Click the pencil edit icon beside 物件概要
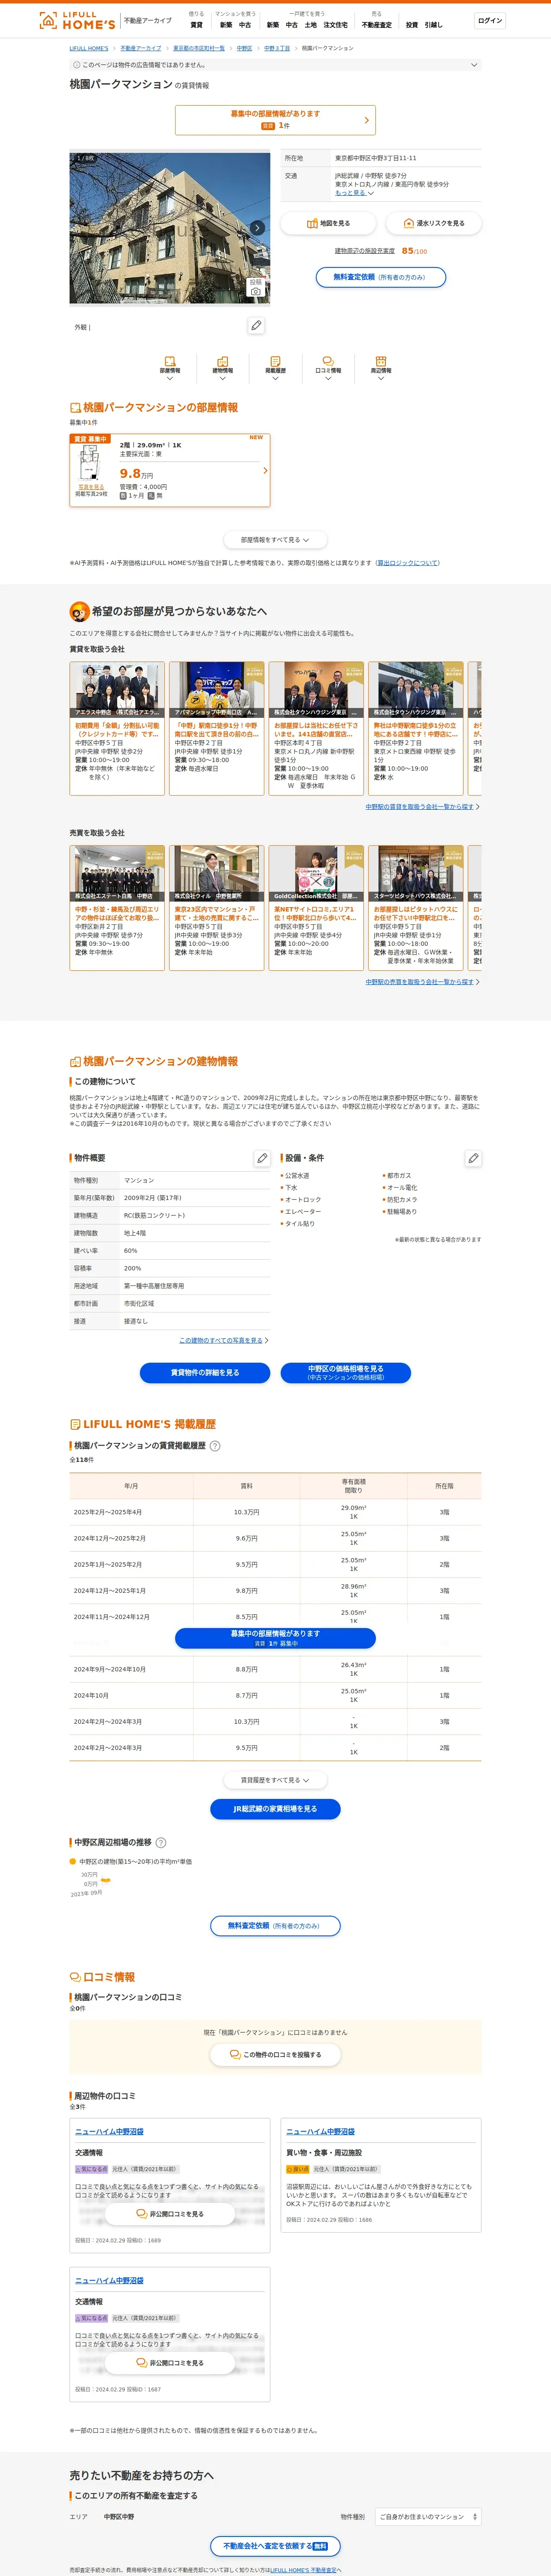 (x=262, y=1158)
